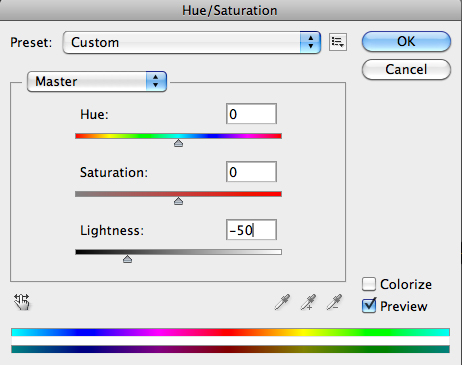The width and height of the screenshot is (462, 365).
Task: Click the Lightness black-to-white slider track
Action: point(178,252)
